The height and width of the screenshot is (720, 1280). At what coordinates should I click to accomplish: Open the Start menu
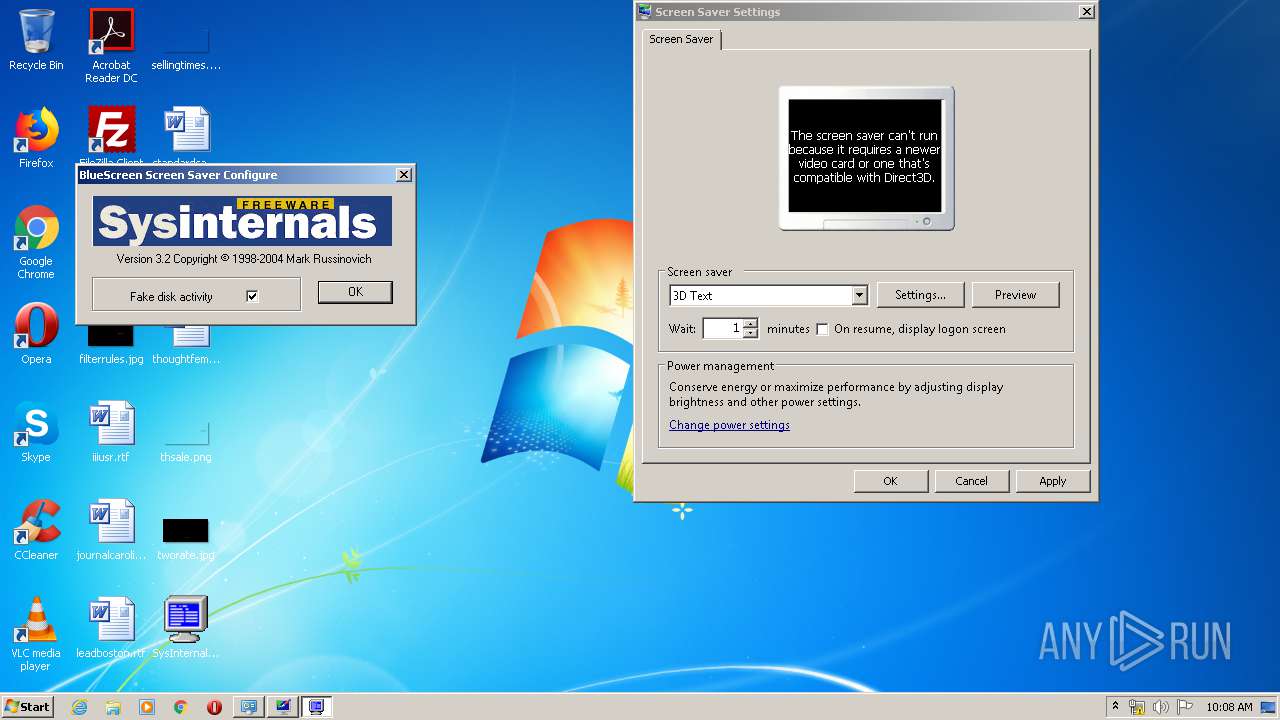click(28, 707)
